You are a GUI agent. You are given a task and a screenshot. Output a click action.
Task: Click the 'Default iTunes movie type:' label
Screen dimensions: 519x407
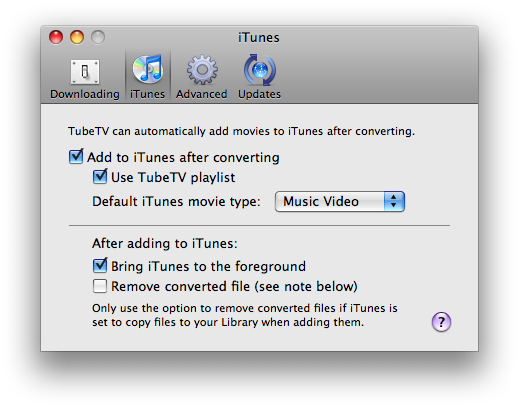[176, 202]
